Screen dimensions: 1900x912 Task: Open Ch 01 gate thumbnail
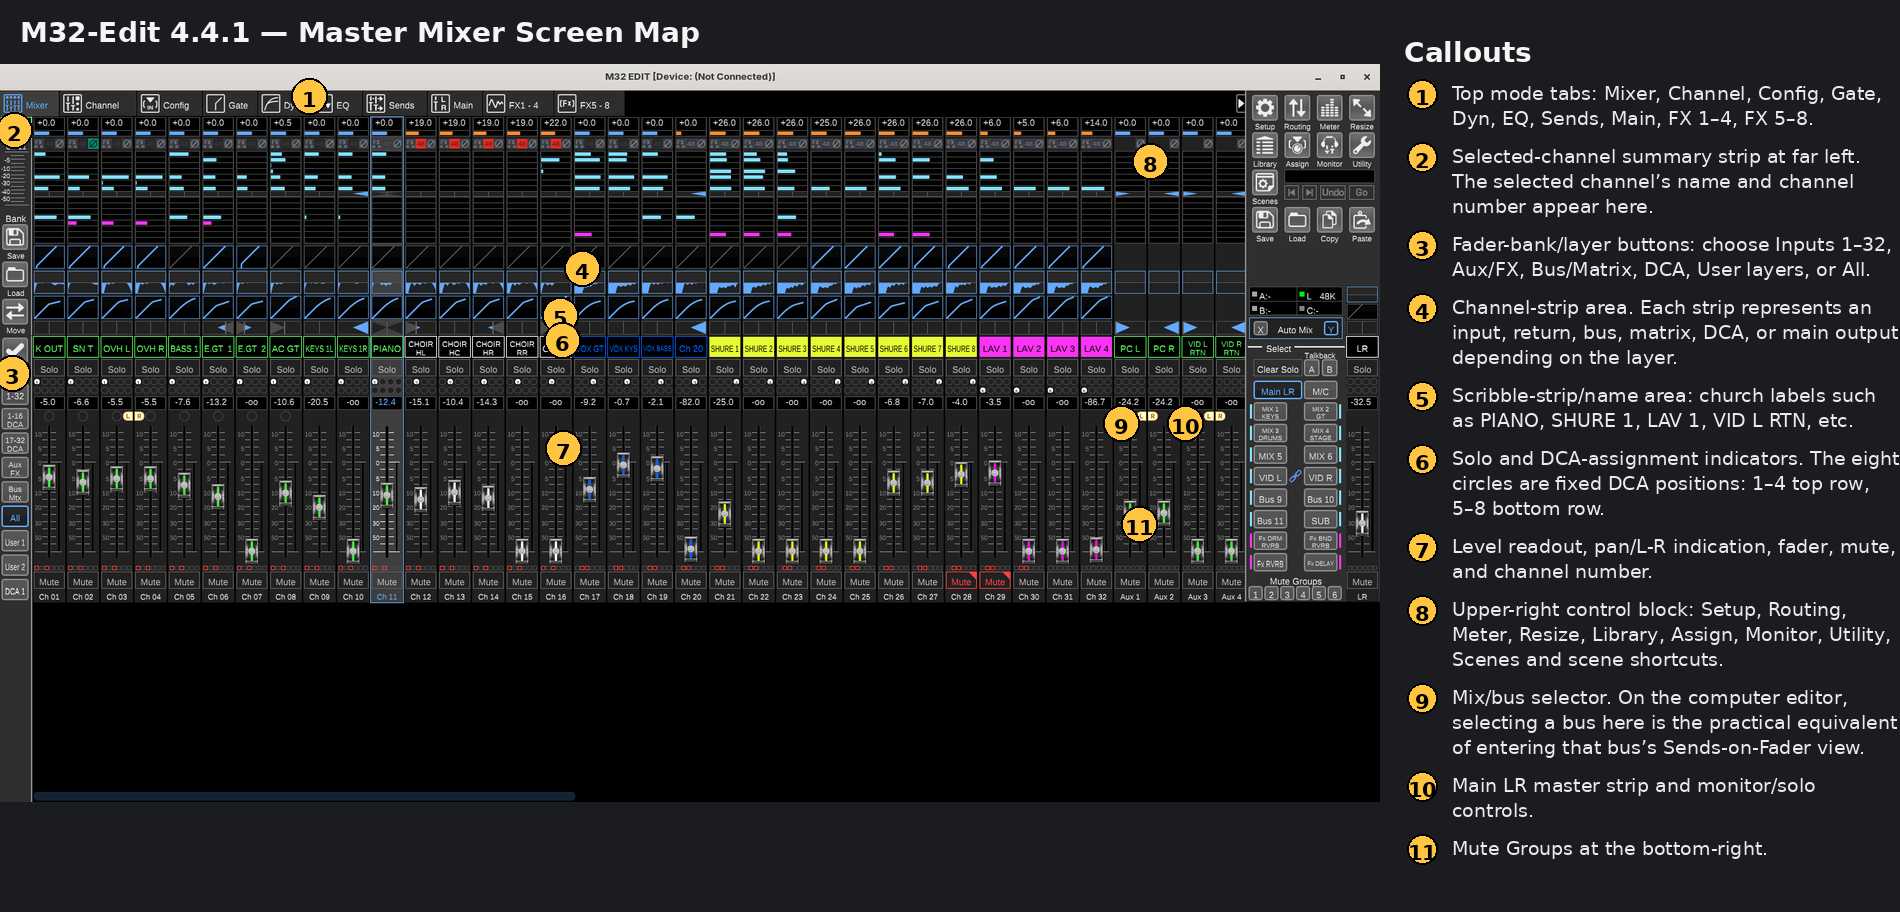point(49,257)
